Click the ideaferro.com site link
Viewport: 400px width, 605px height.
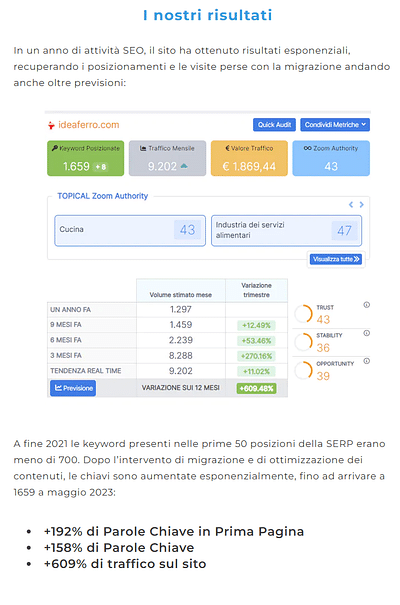(89, 125)
